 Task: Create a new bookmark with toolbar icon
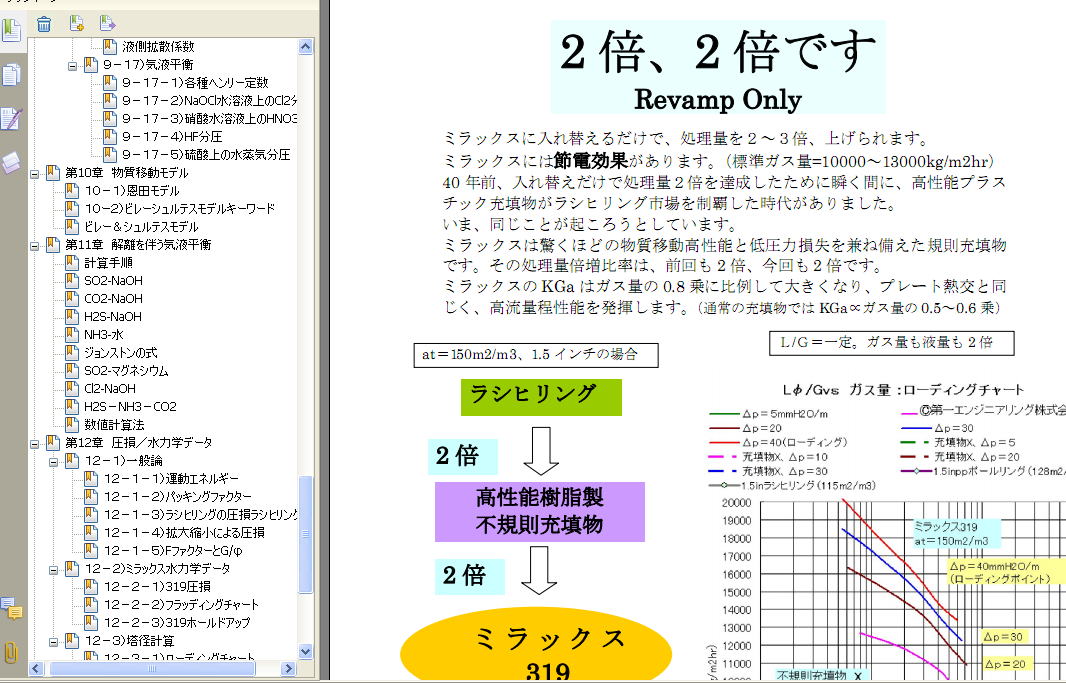coord(77,24)
